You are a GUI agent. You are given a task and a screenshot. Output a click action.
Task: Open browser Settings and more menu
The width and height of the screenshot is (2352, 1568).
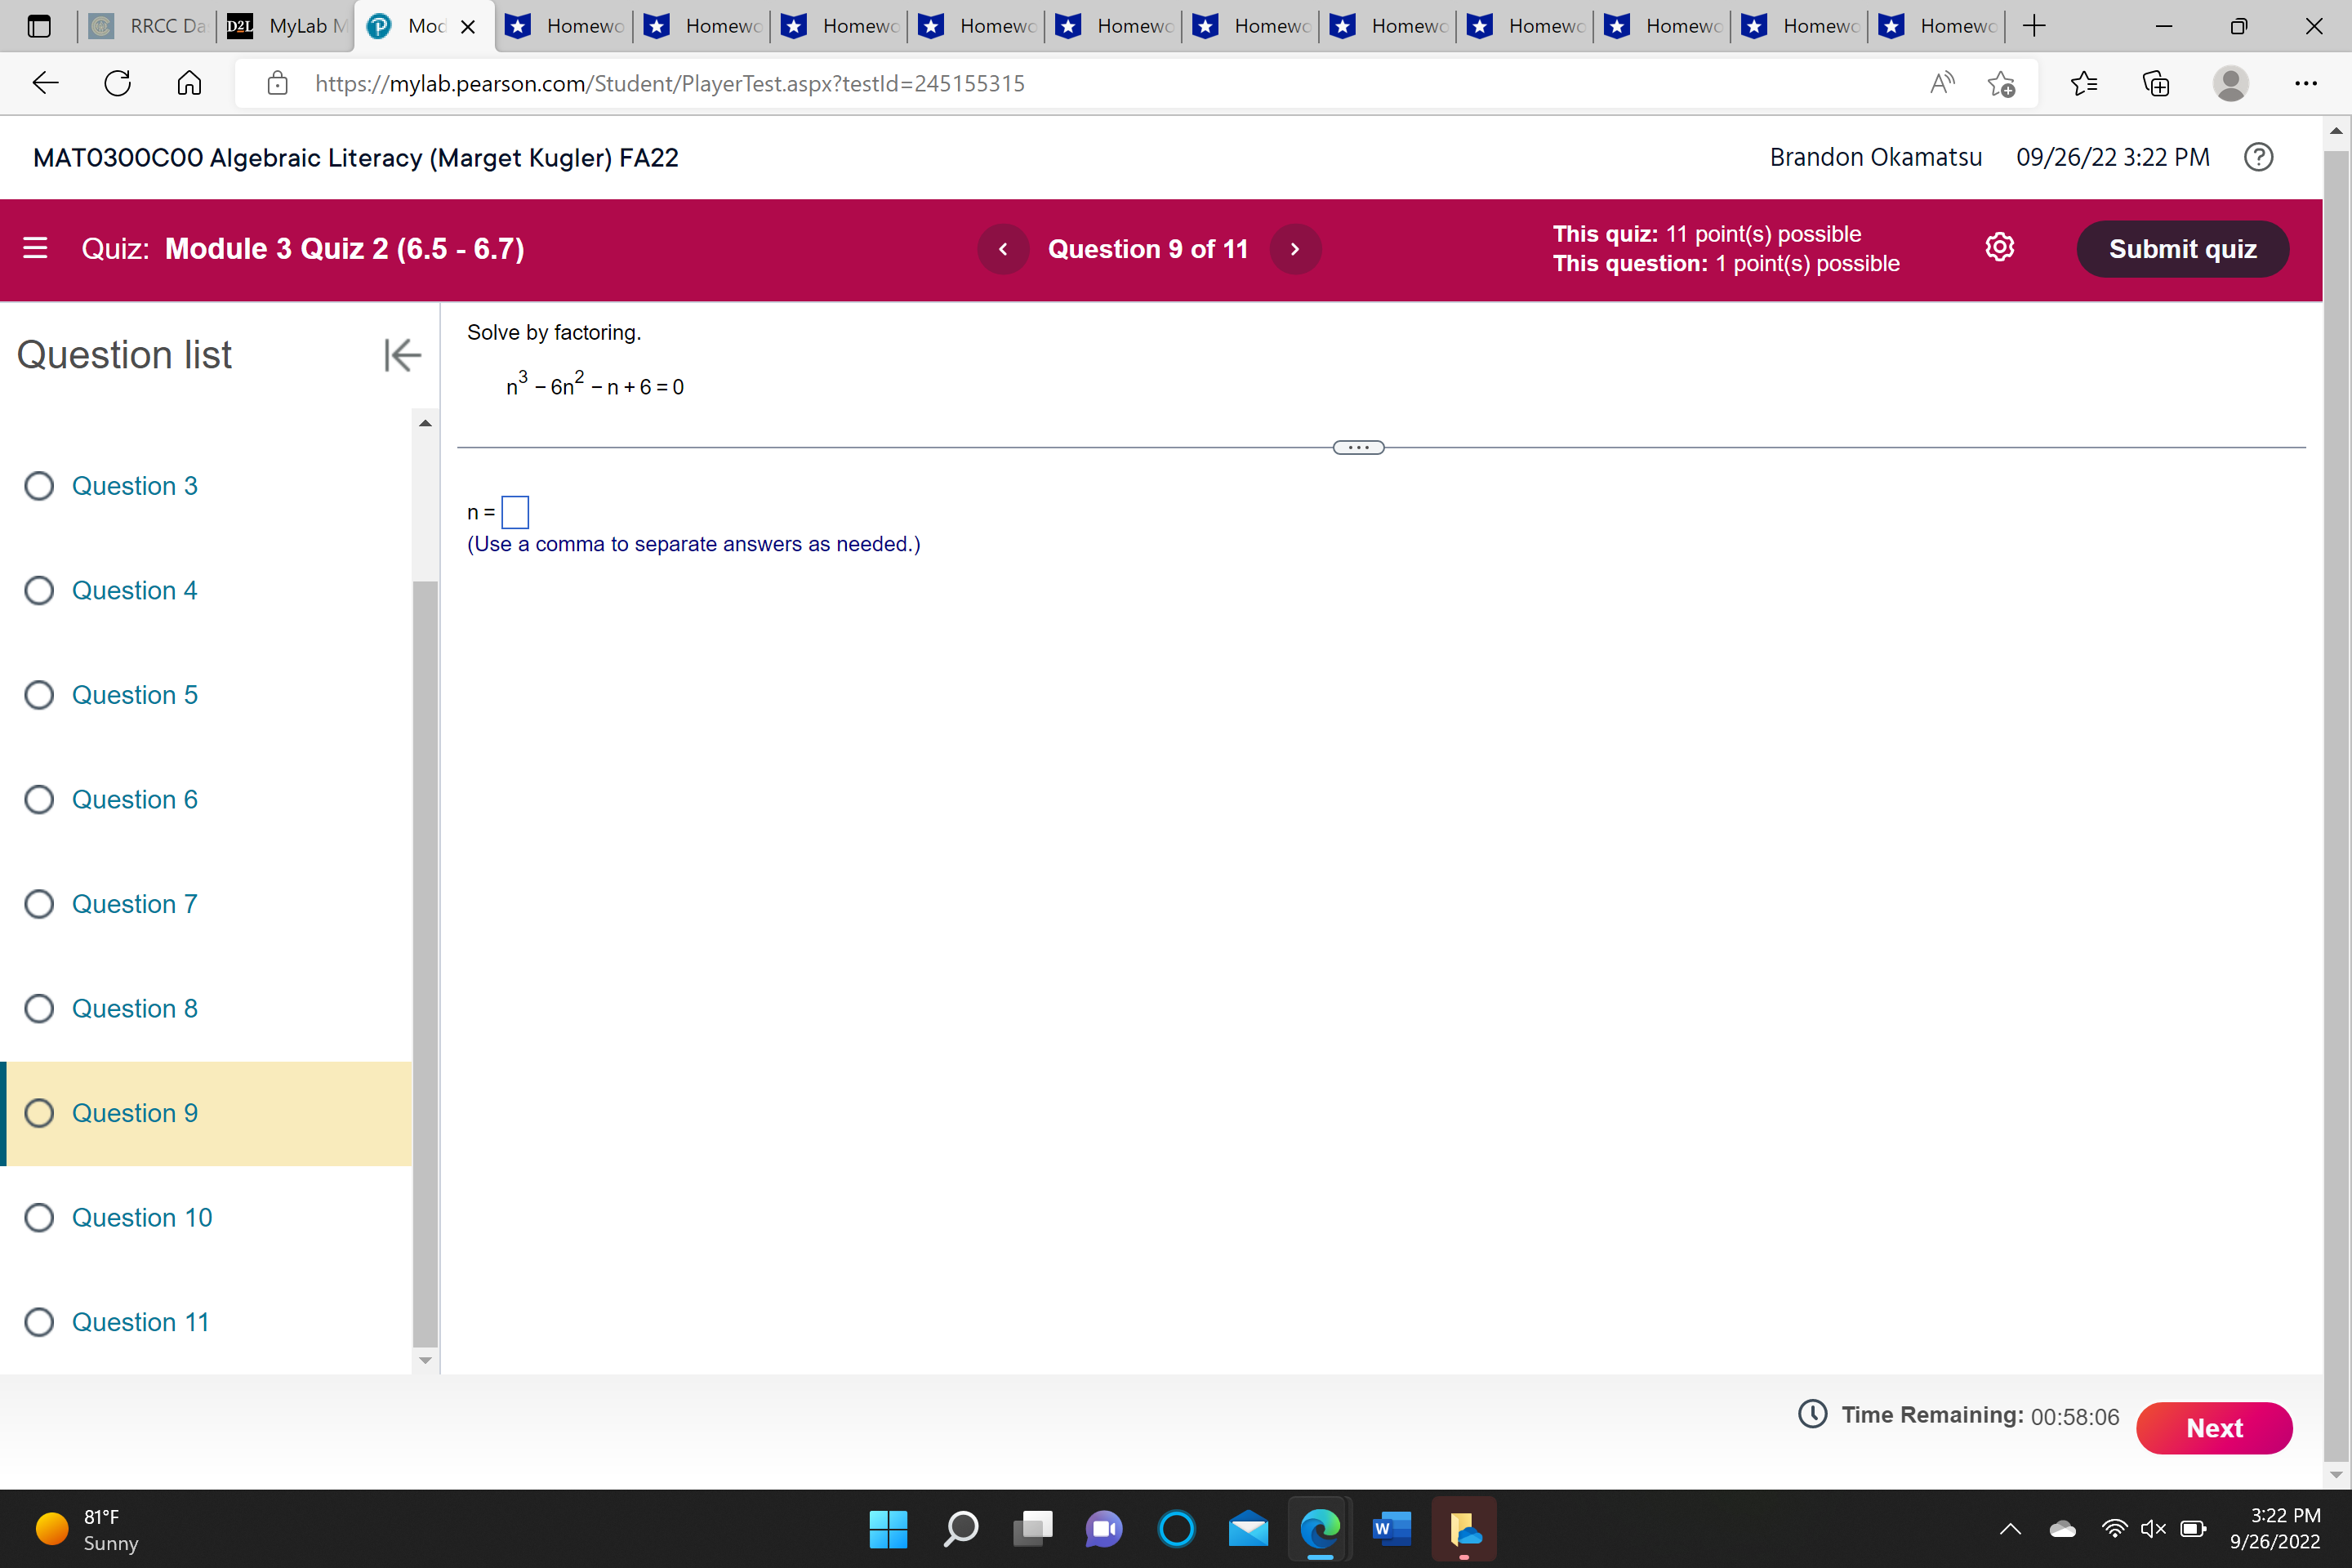2305,83
